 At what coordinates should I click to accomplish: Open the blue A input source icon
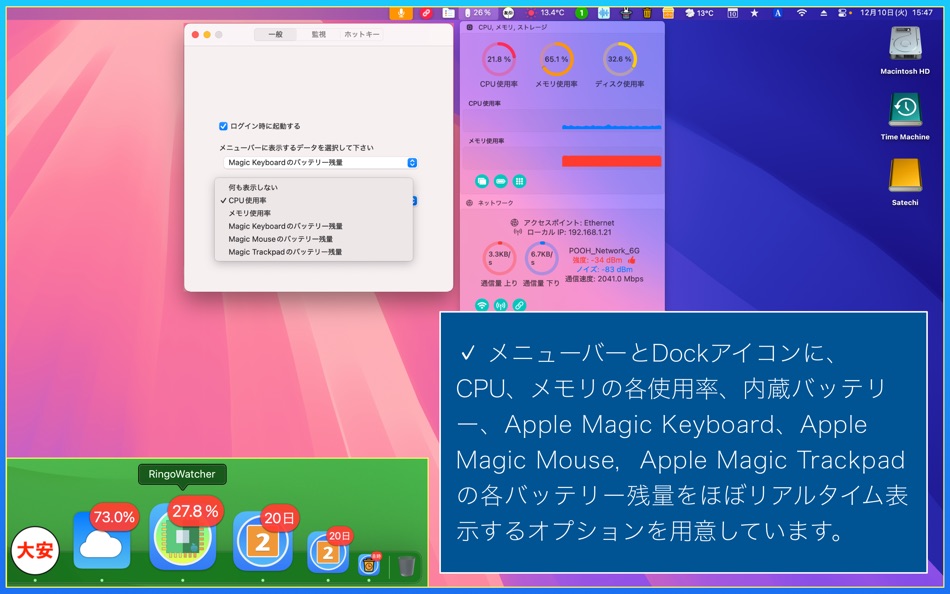(778, 13)
